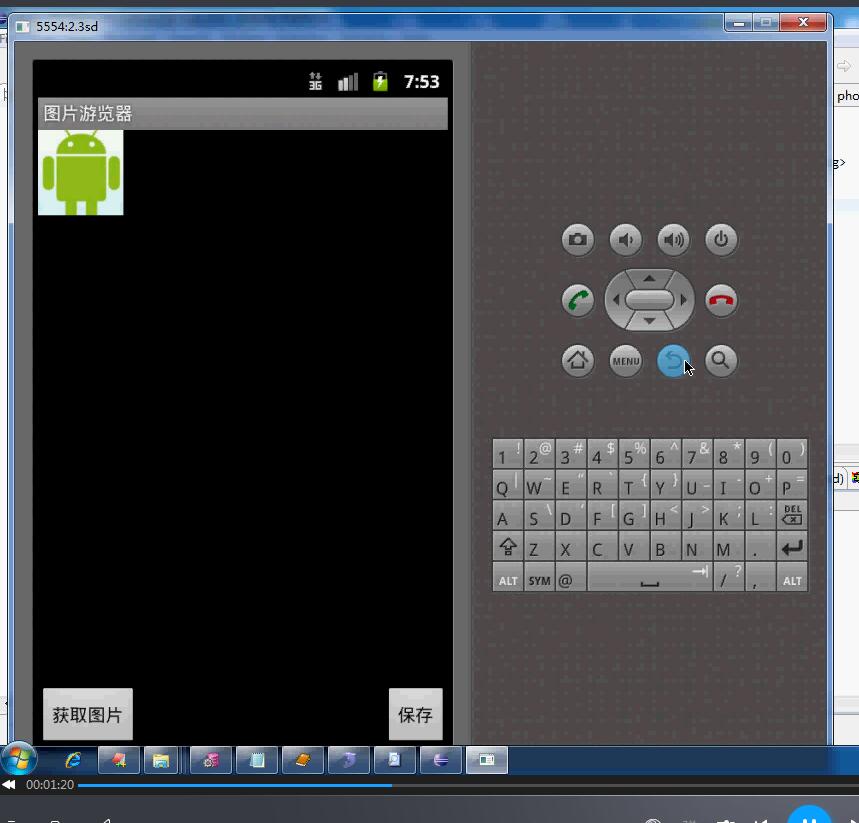Viewport: 859px width, 823px height.
Task: Click the D-pad center select button
Action: 649,300
